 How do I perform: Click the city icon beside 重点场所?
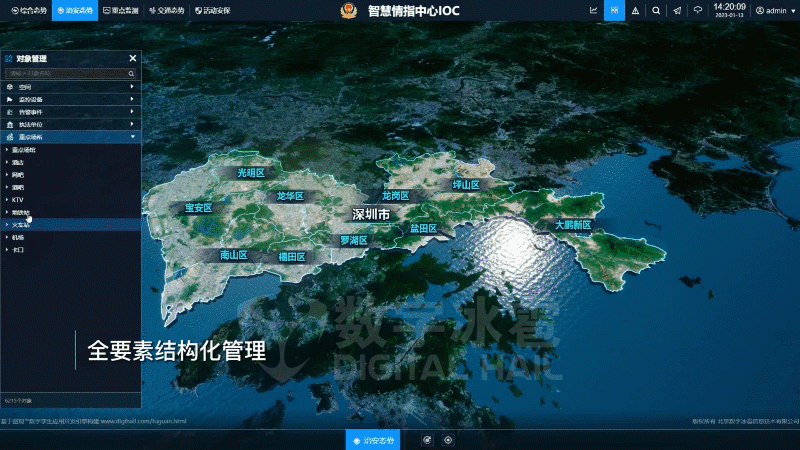click(x=10, y=137)
